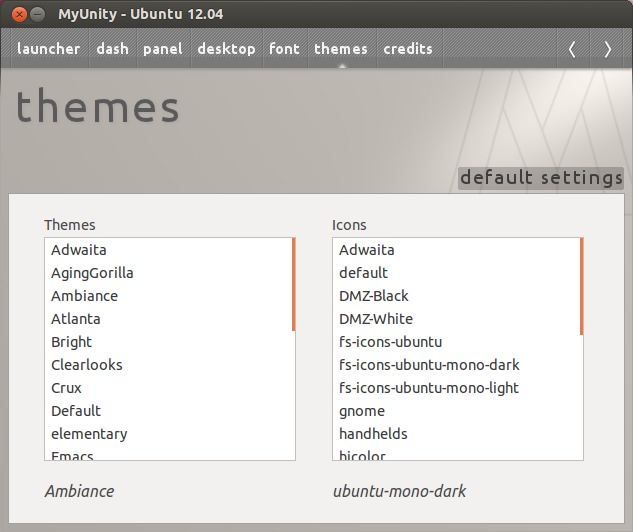This screenshot has height=532, width=633.
Task: Choose the AgingGorilla theme
Action: pyautogui.click(x=168, y=273)
